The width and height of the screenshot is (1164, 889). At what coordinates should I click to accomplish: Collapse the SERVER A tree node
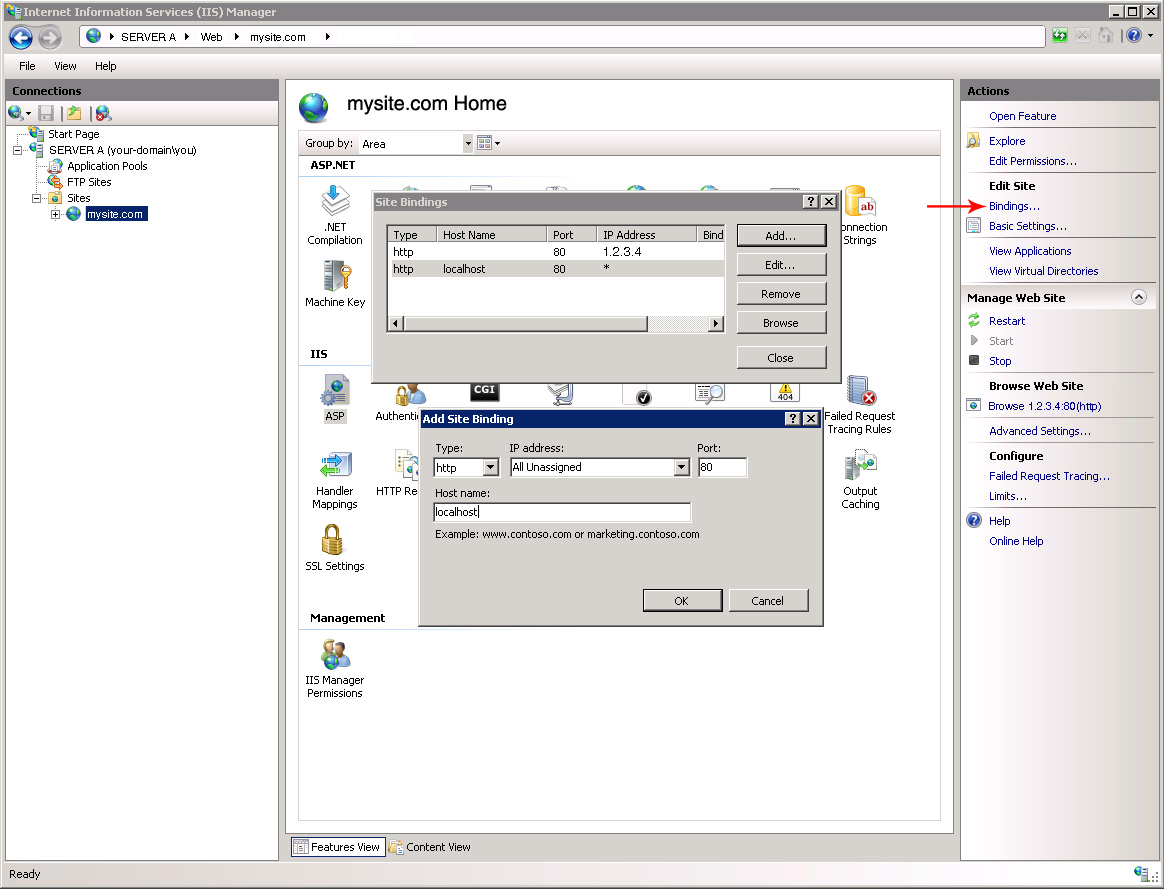click(x=17, y=150)
